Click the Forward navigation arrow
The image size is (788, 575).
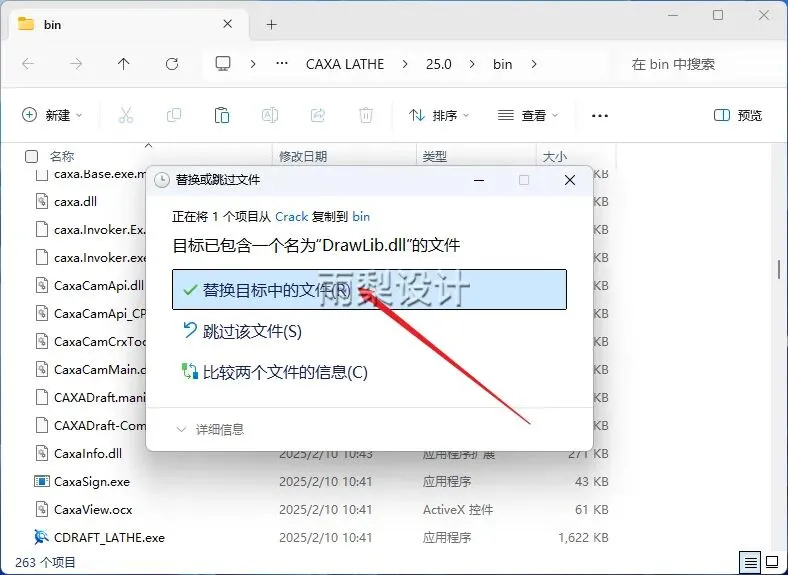(76, 64)
